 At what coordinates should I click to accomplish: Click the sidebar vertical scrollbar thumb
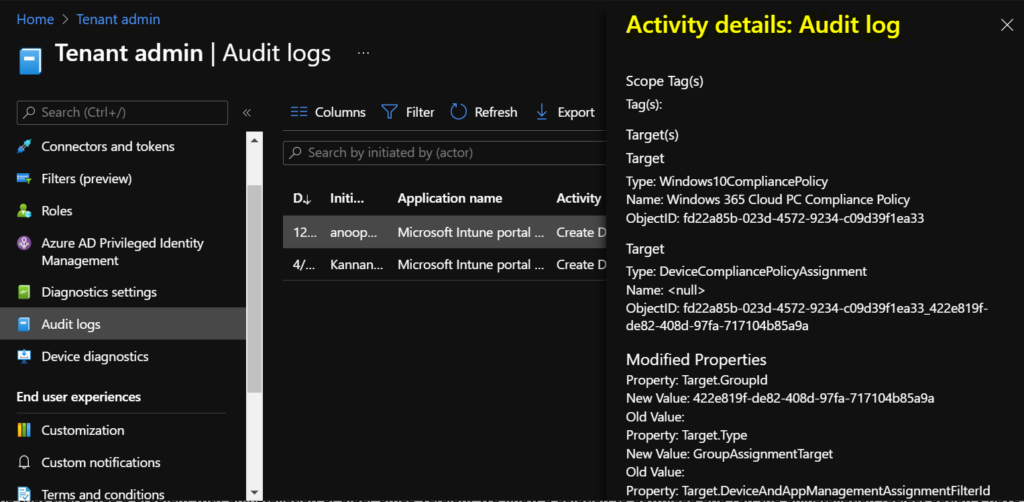coord(254,289)
